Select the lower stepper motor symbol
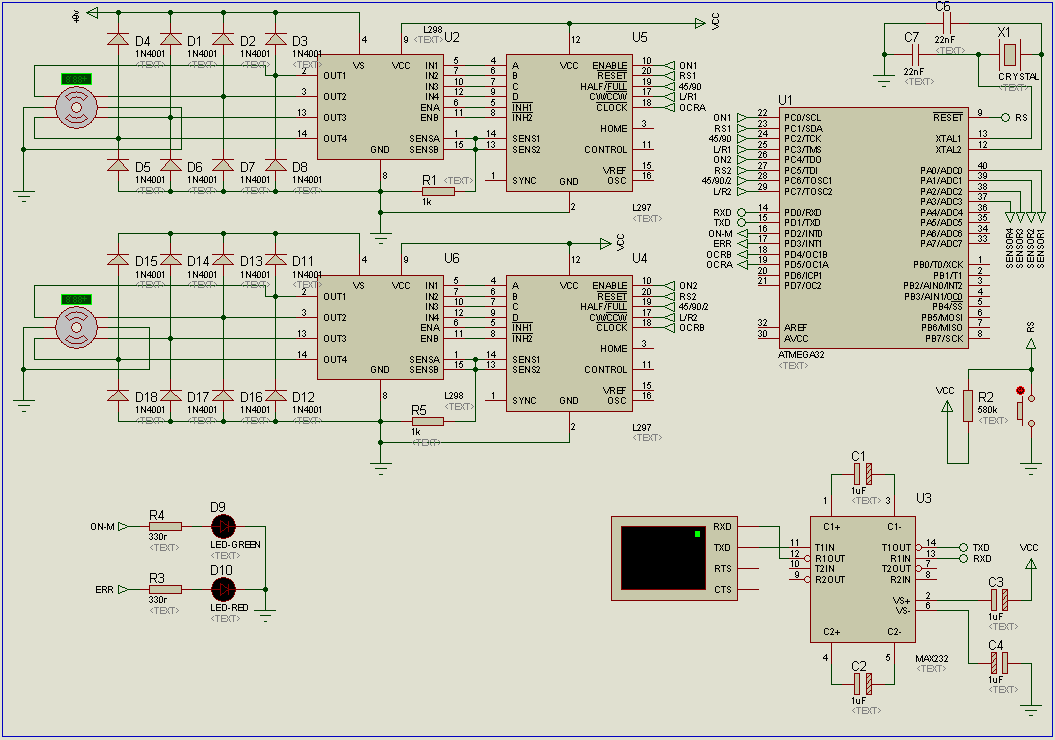 (76, 326)
